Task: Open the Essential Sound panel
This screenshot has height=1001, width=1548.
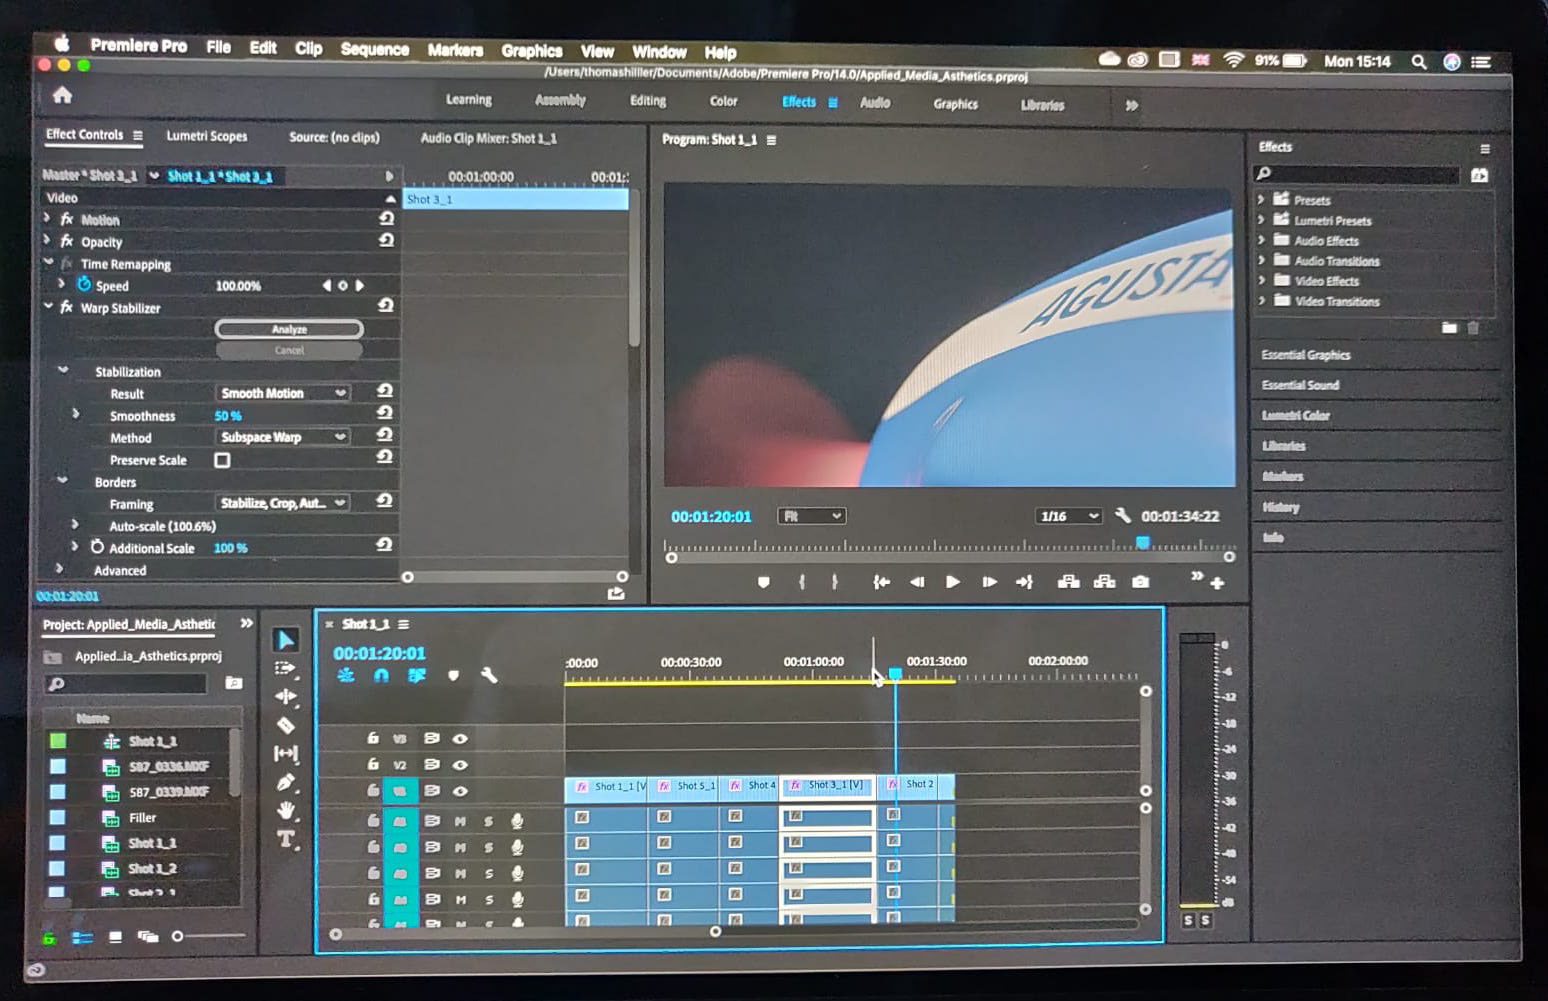Action: pos(1300,385)
